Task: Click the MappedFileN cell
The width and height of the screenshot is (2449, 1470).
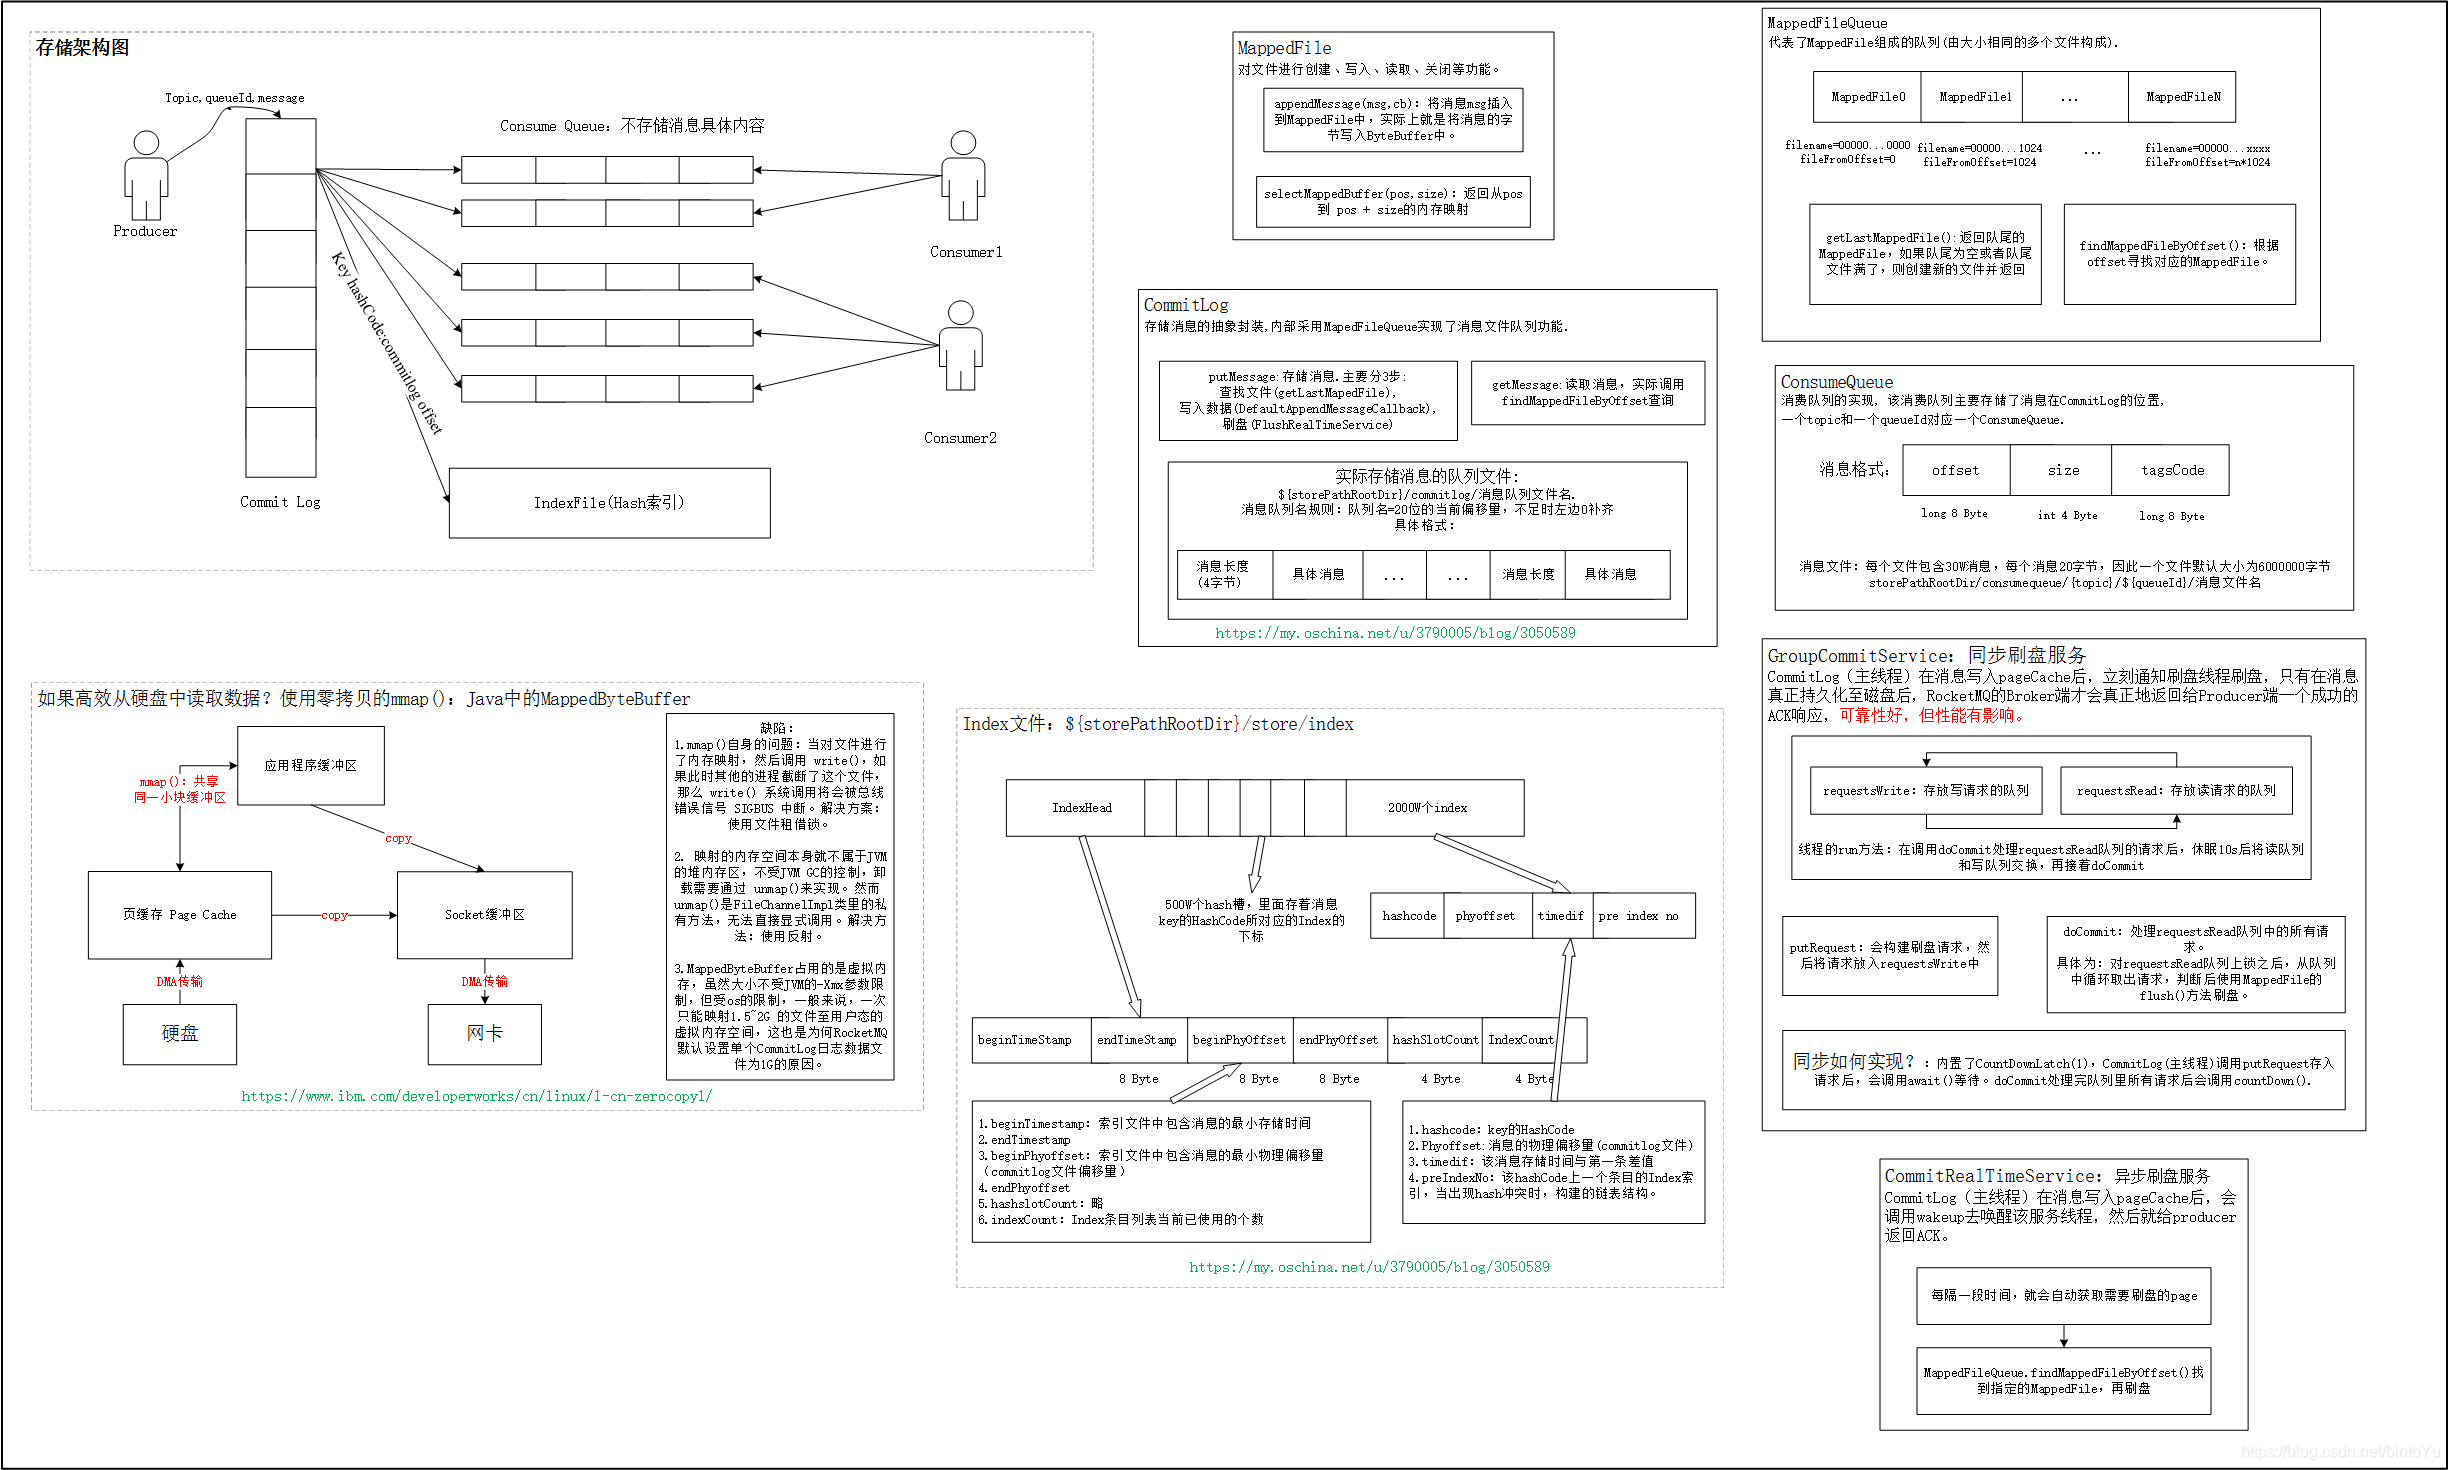Action: 2182,97
